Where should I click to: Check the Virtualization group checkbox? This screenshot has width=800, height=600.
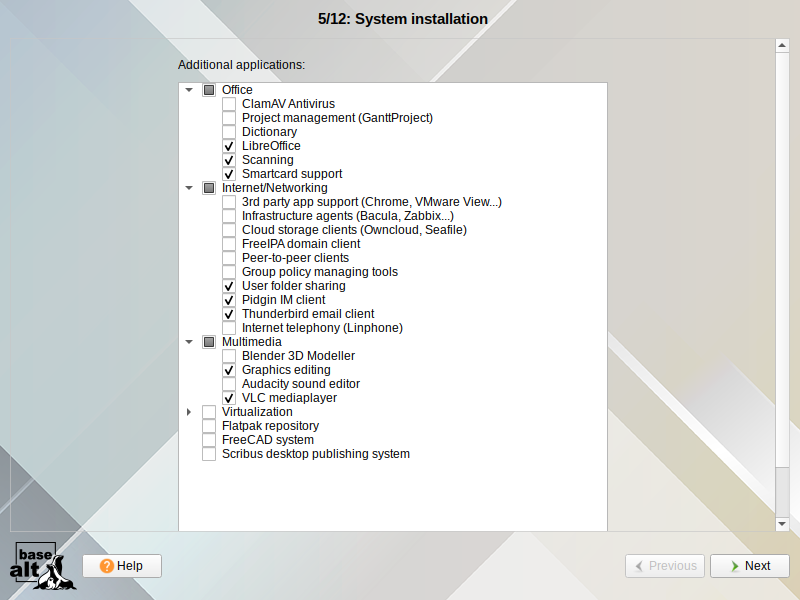209,412
